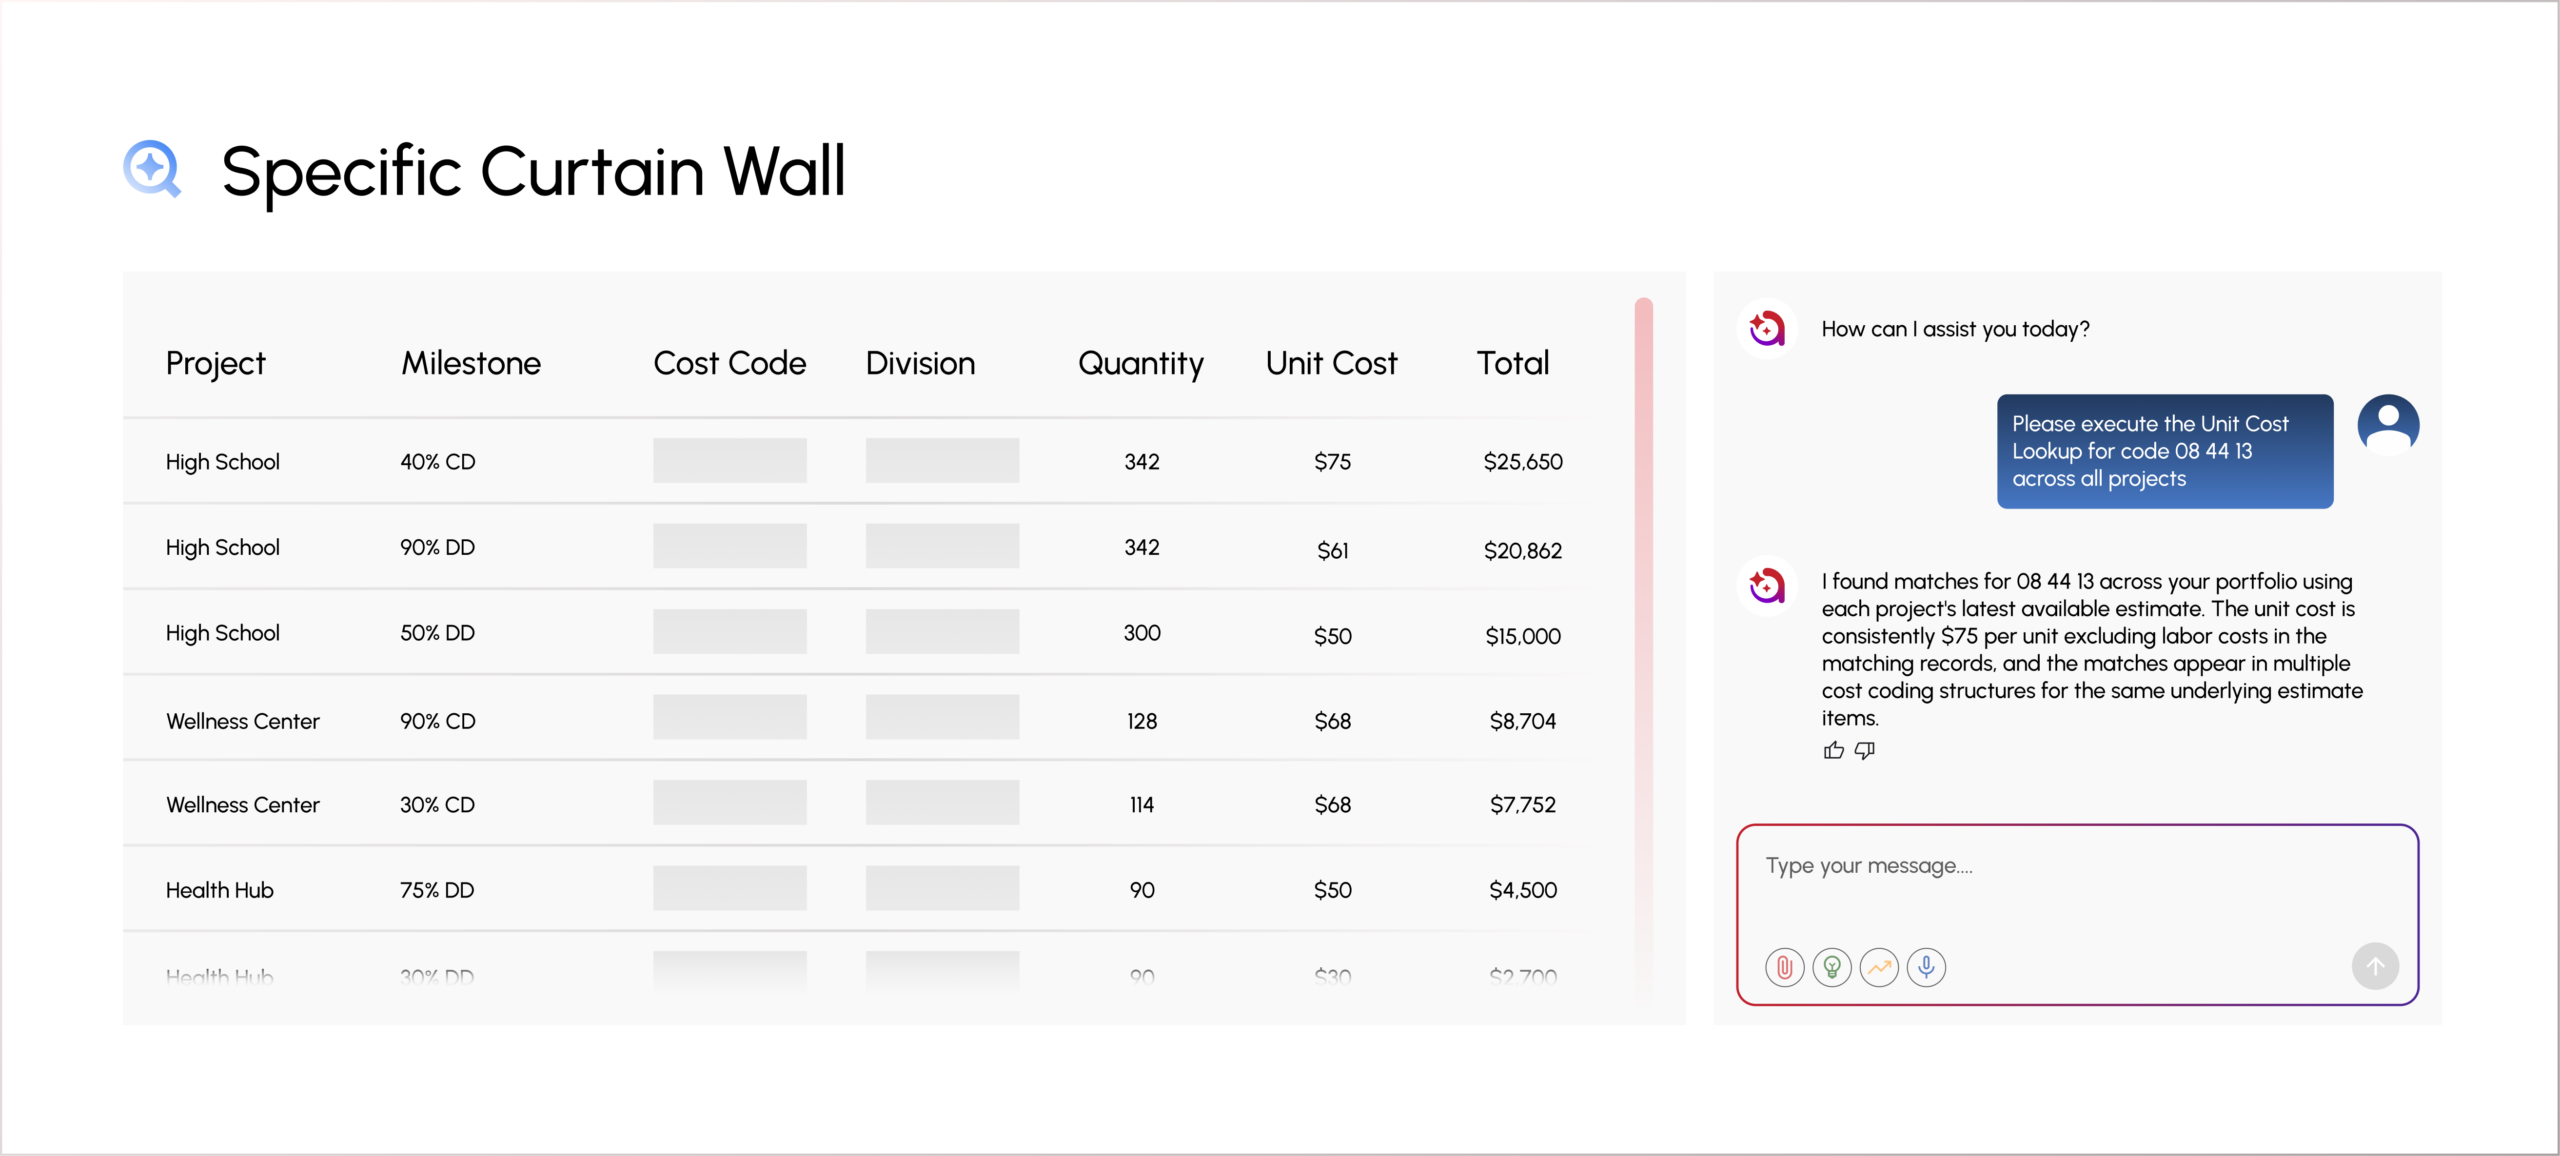Click the green lightbulb suggestions icon
Viewport: 2560px width, 1156px height.
(x=1832, y=967)
